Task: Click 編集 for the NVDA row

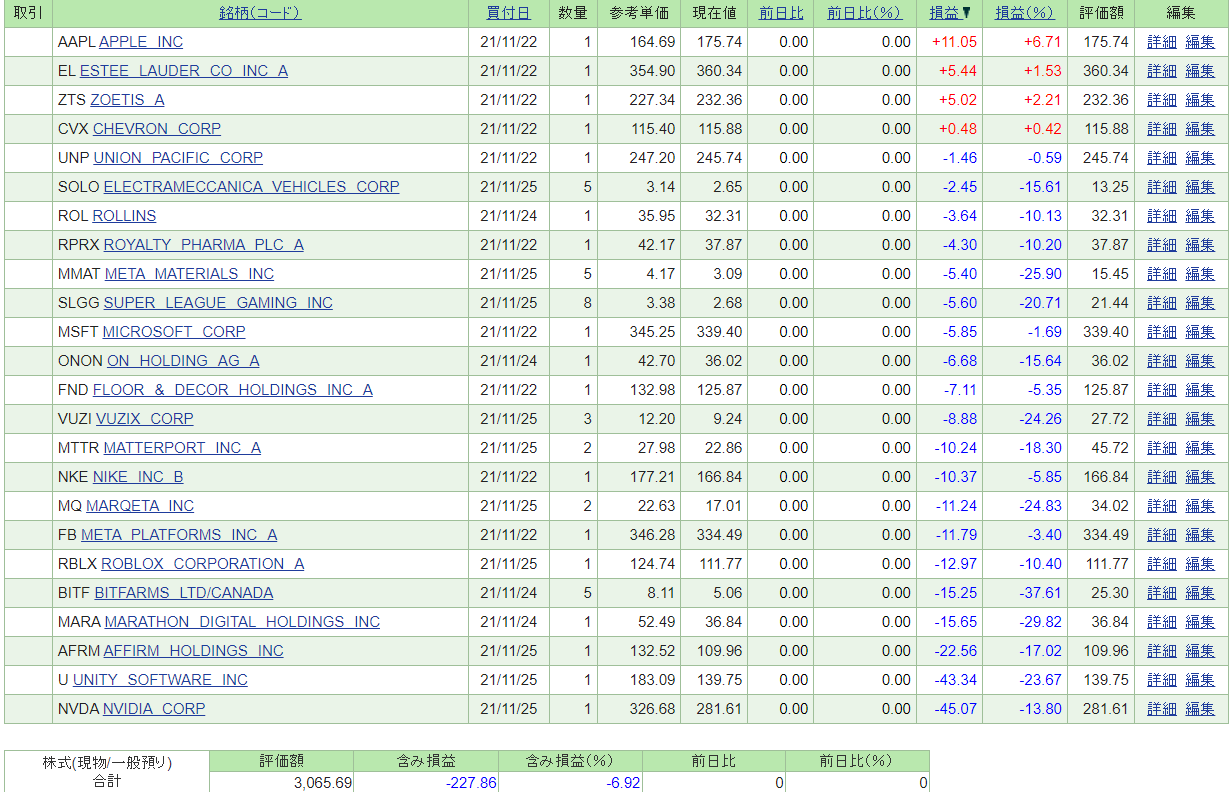Action: pyautogui.click(x=1200, y=709)
